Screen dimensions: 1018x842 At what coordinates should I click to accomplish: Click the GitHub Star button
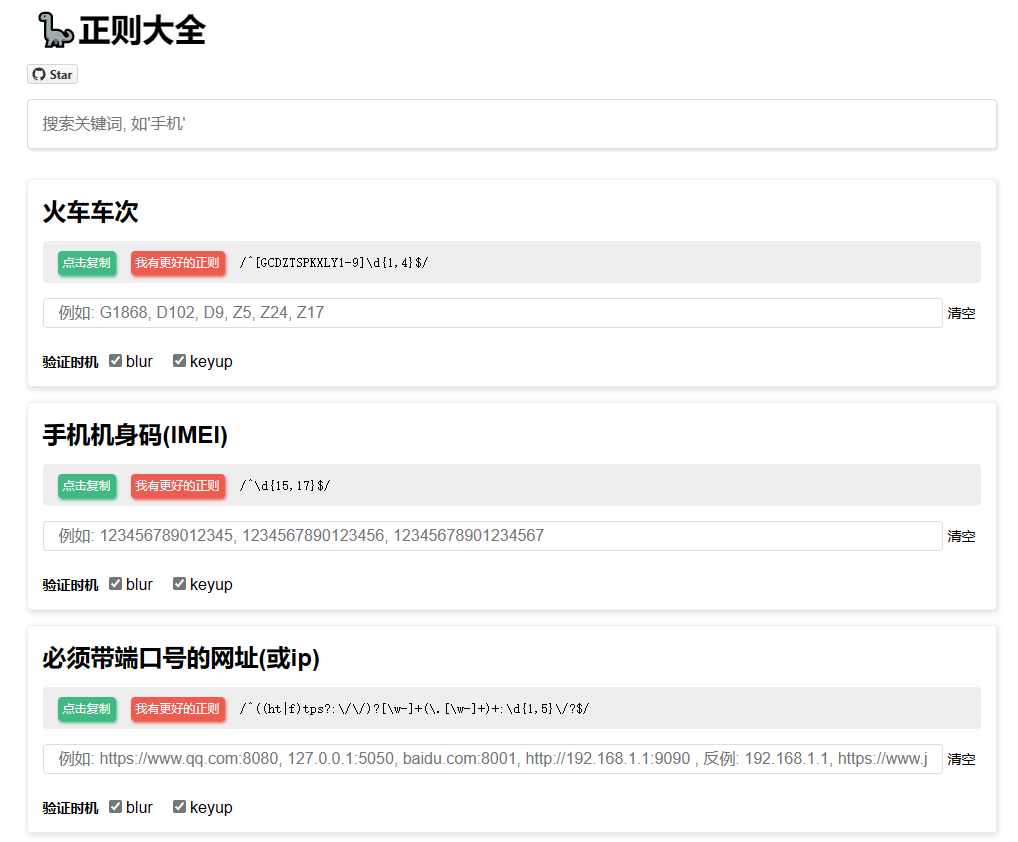coord(52,75)
